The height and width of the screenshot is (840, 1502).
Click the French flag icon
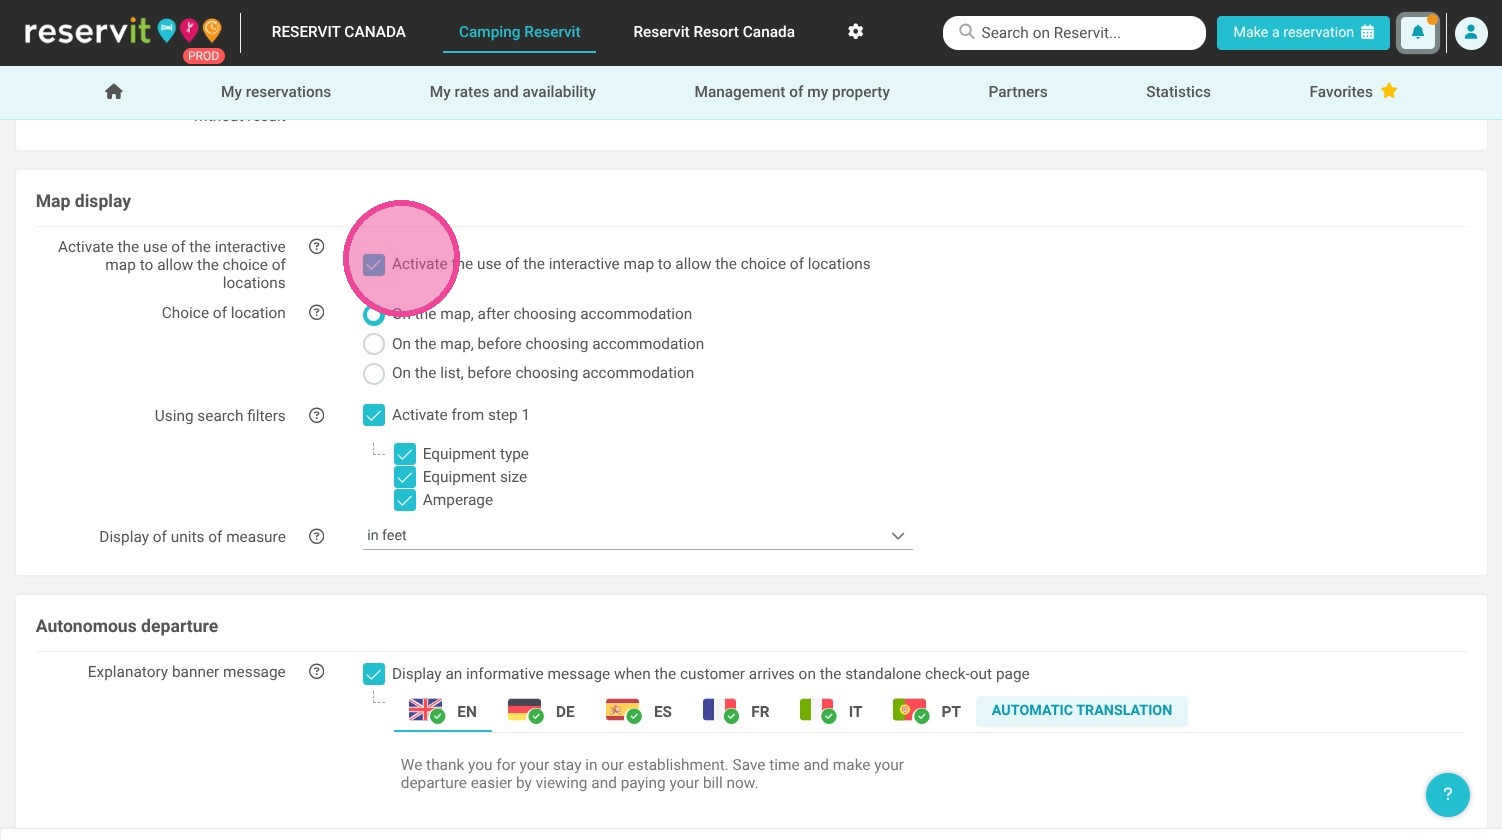(720, 710)
